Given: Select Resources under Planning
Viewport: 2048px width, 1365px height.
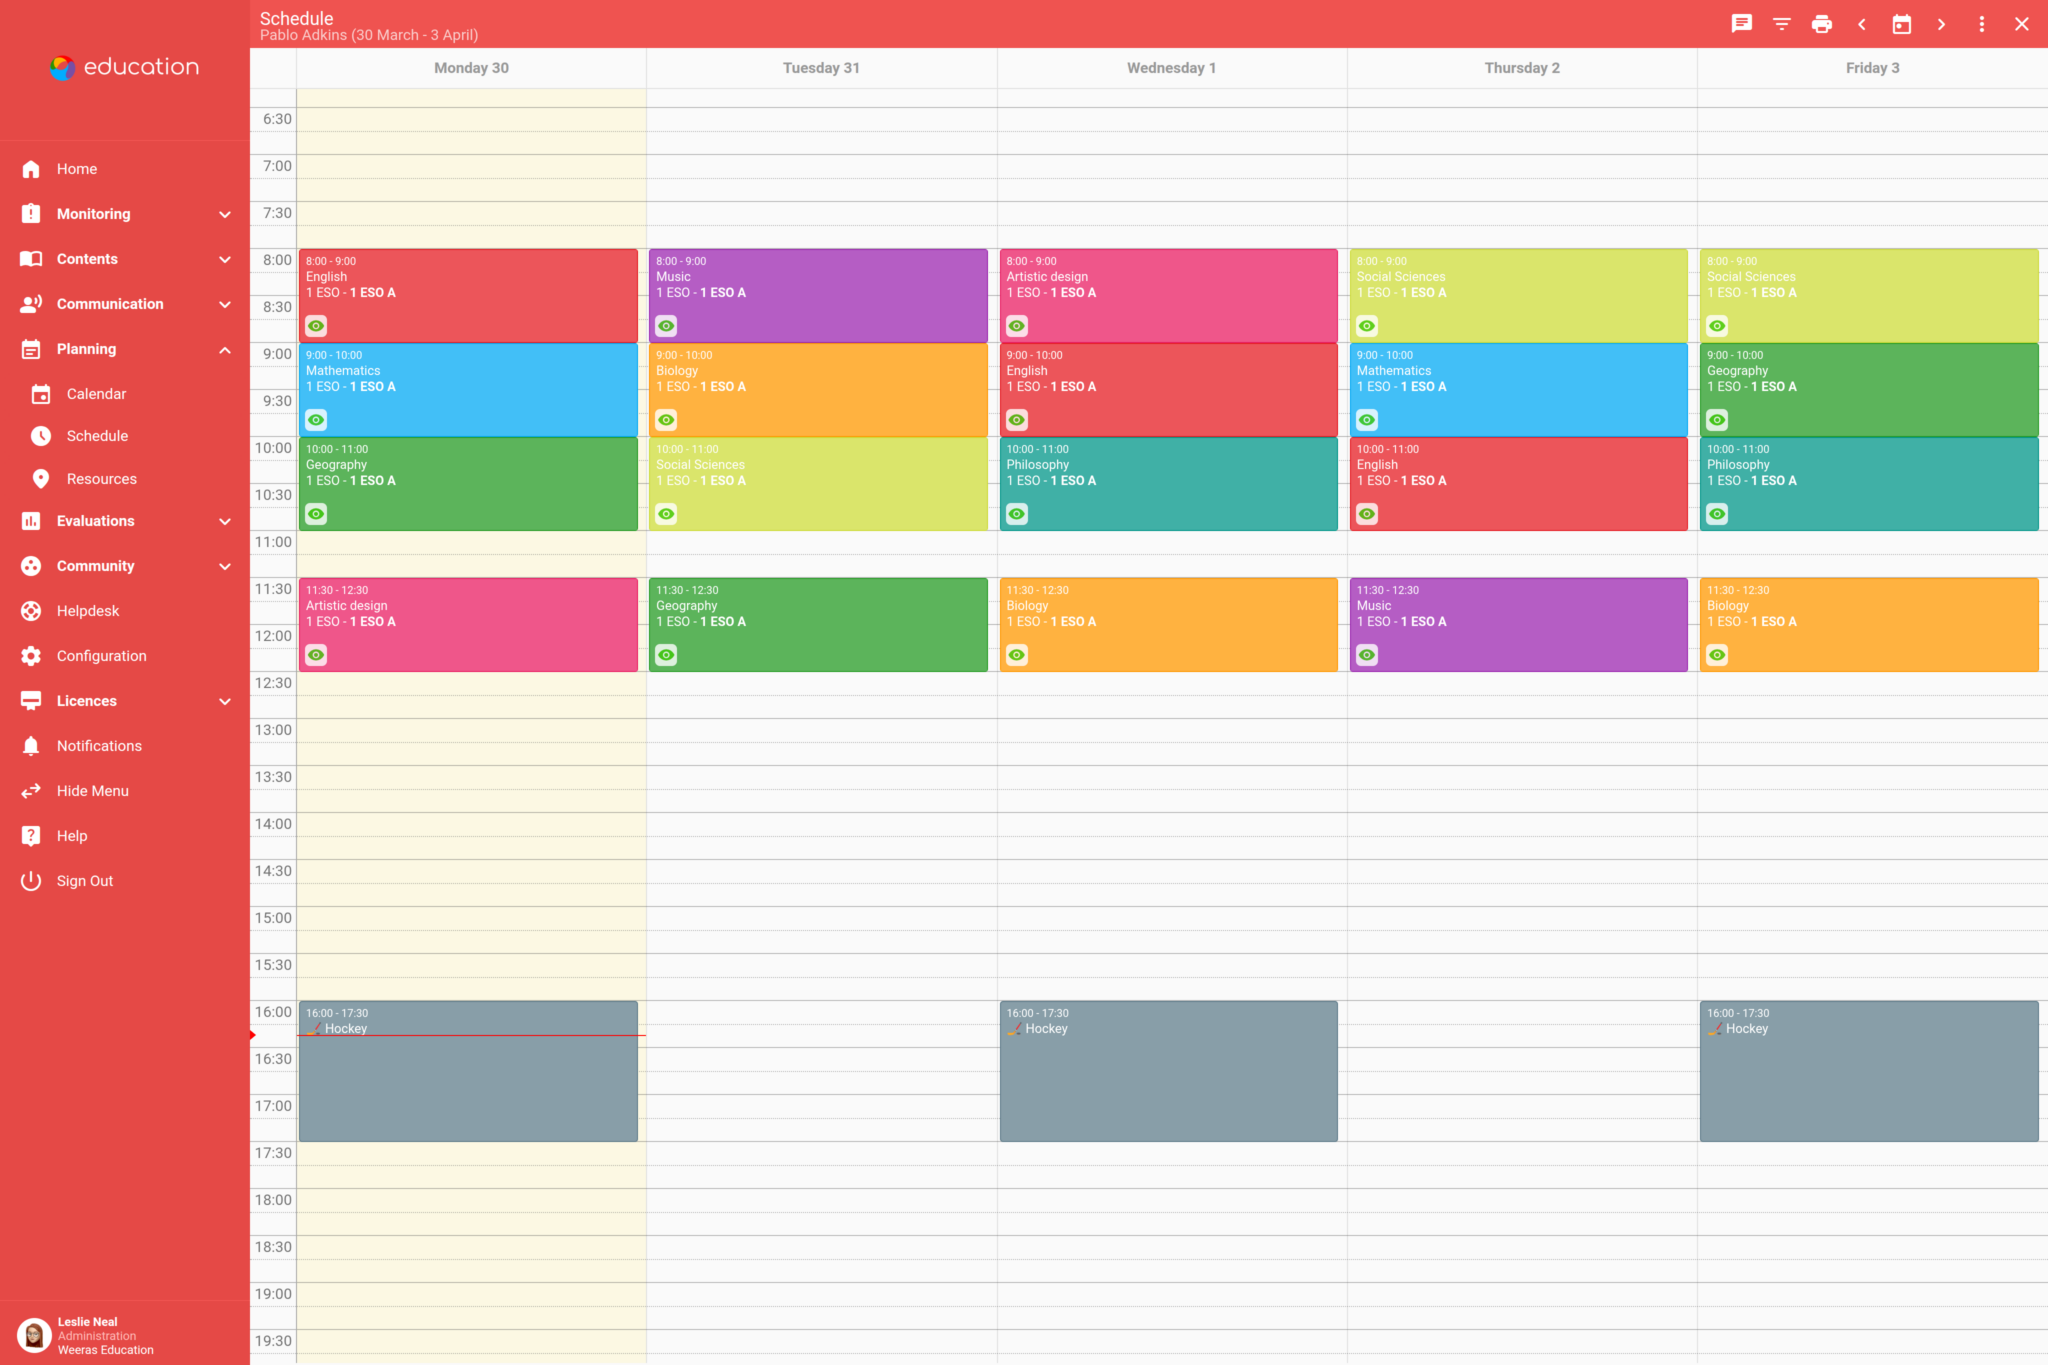Looking at the screenshot, I should click(x=101, y=479).
